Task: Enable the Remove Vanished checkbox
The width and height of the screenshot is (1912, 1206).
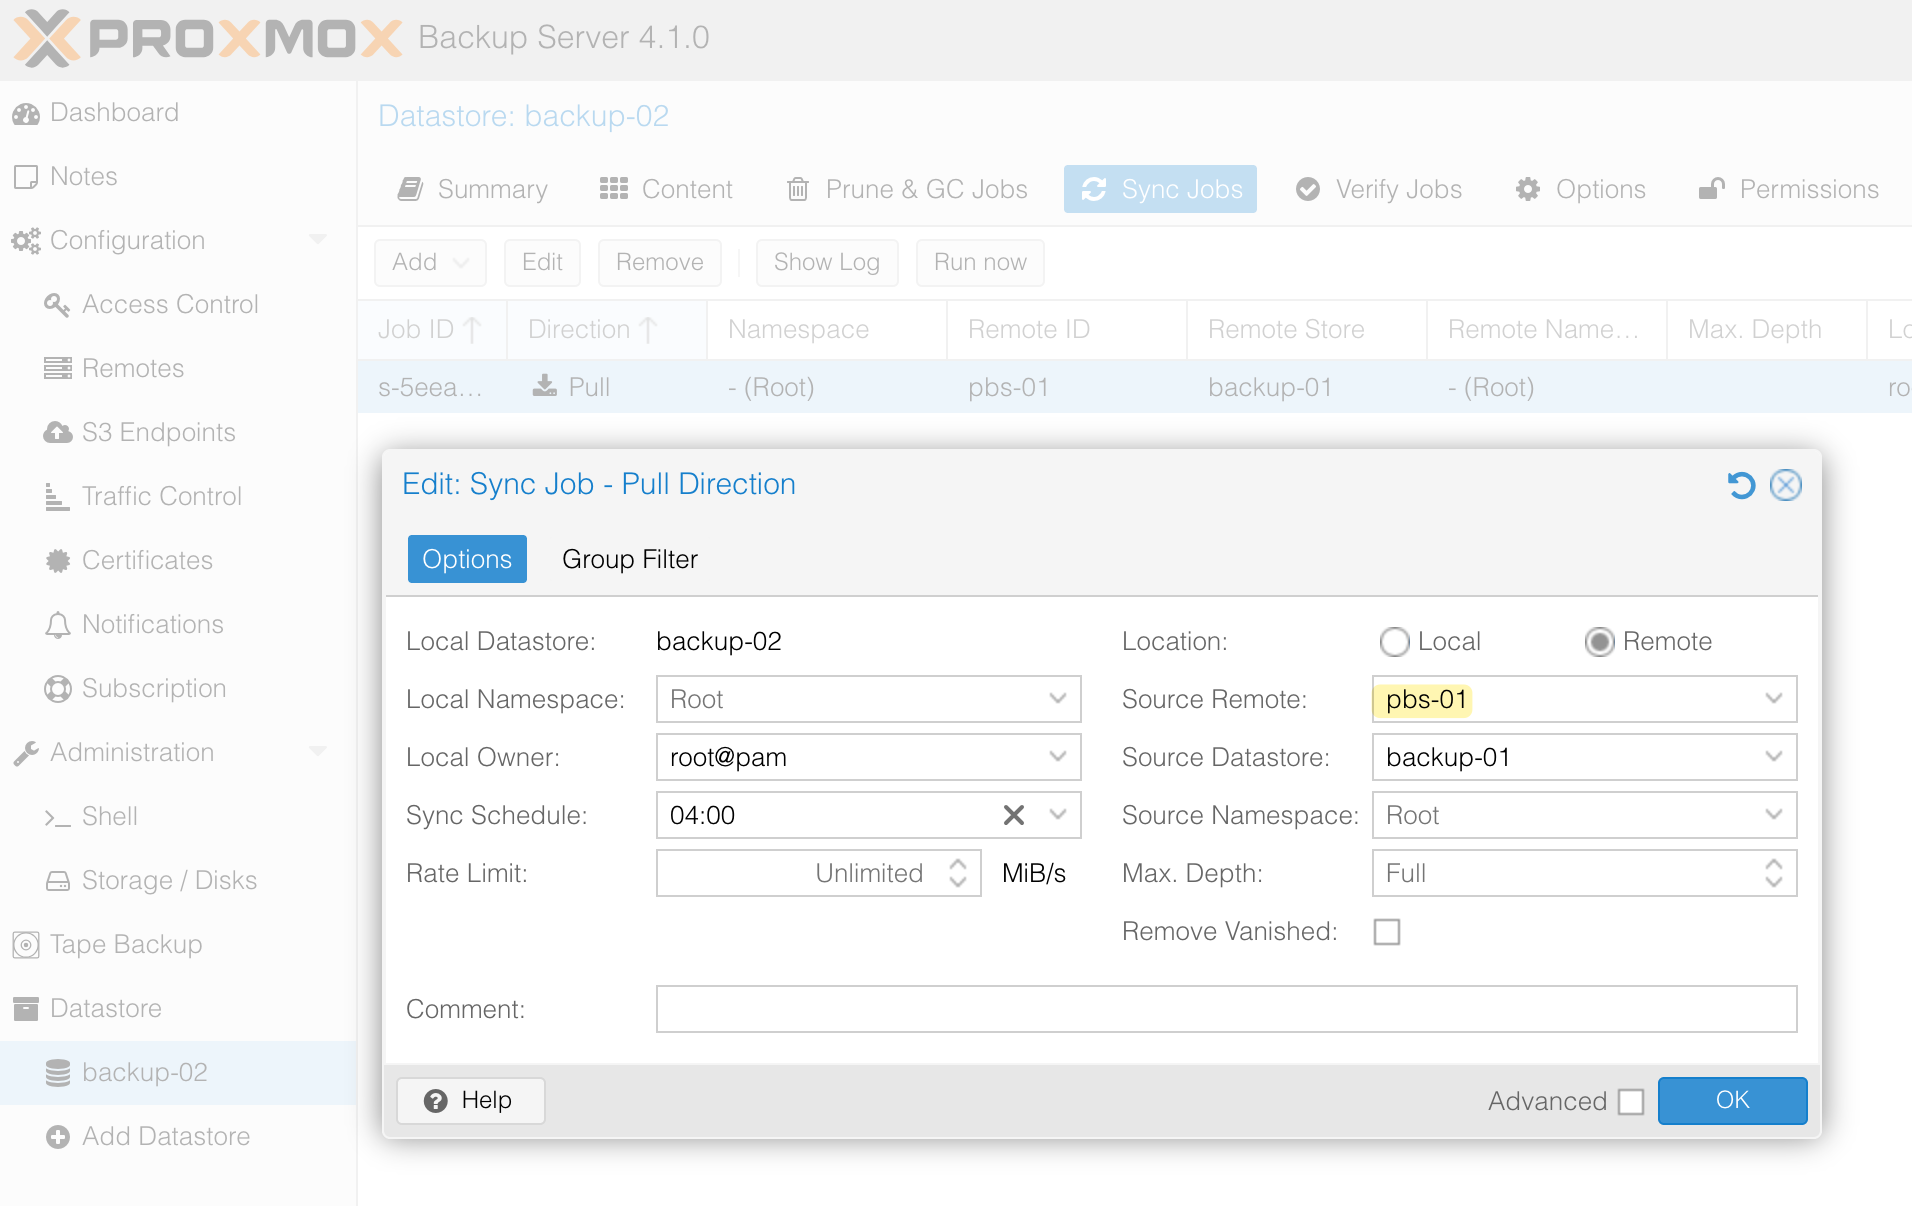Action: tap(1387, 932)
